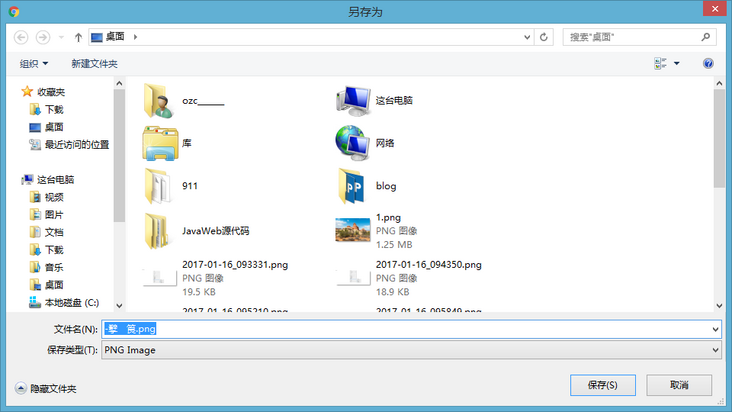This screenshot has width=732, height=412.
Task: Click the JavaWeb源代码 folder name
Action: click(216, 231)
